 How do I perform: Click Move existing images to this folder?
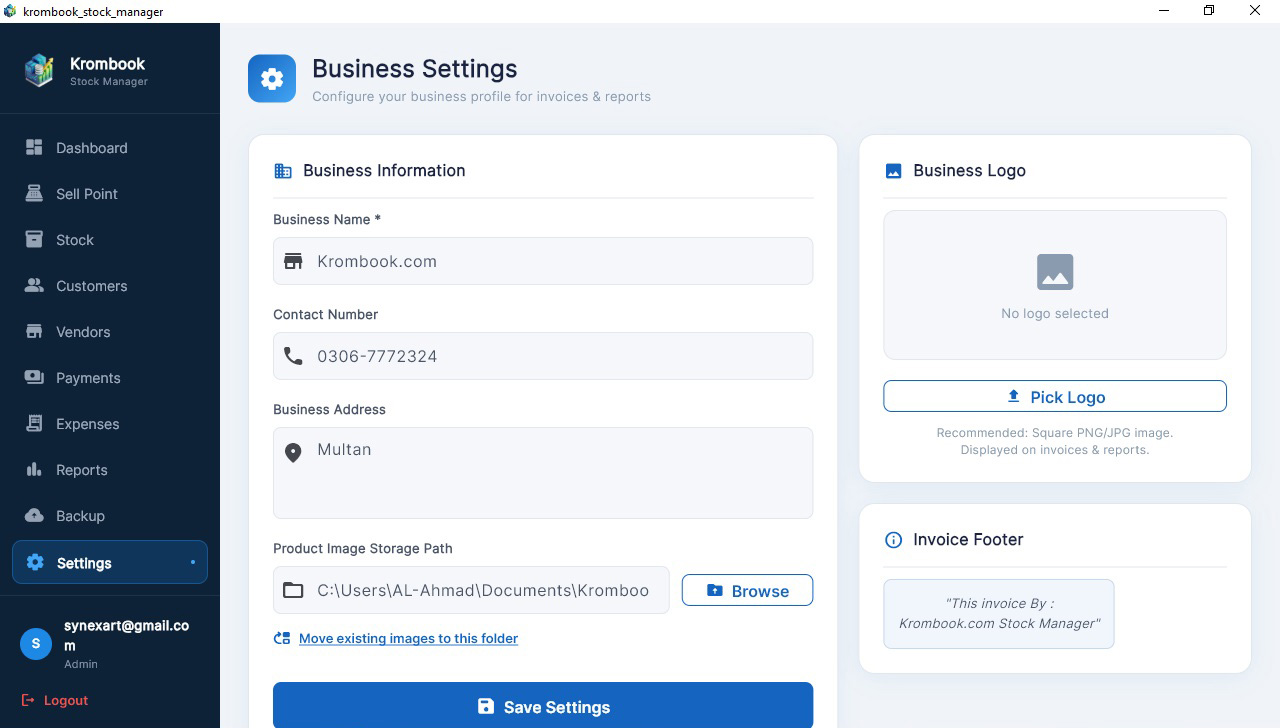click(408, 638)
